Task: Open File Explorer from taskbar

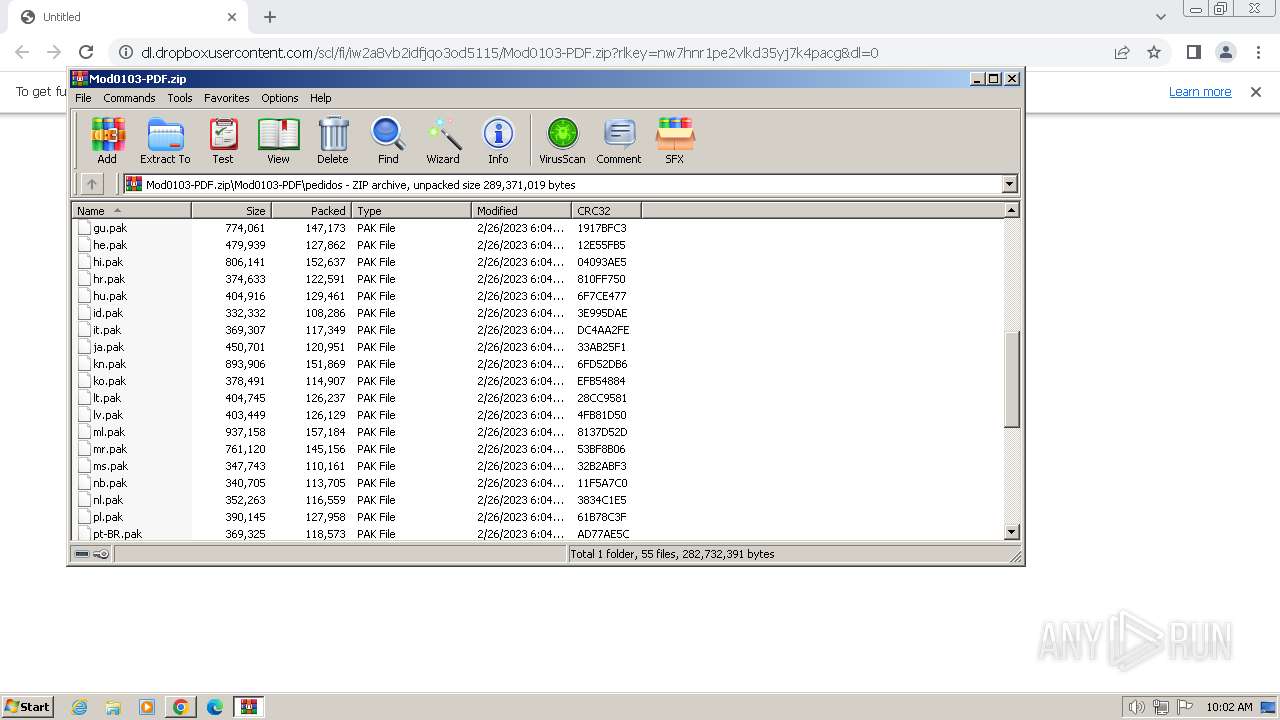Action: (113, 707)
